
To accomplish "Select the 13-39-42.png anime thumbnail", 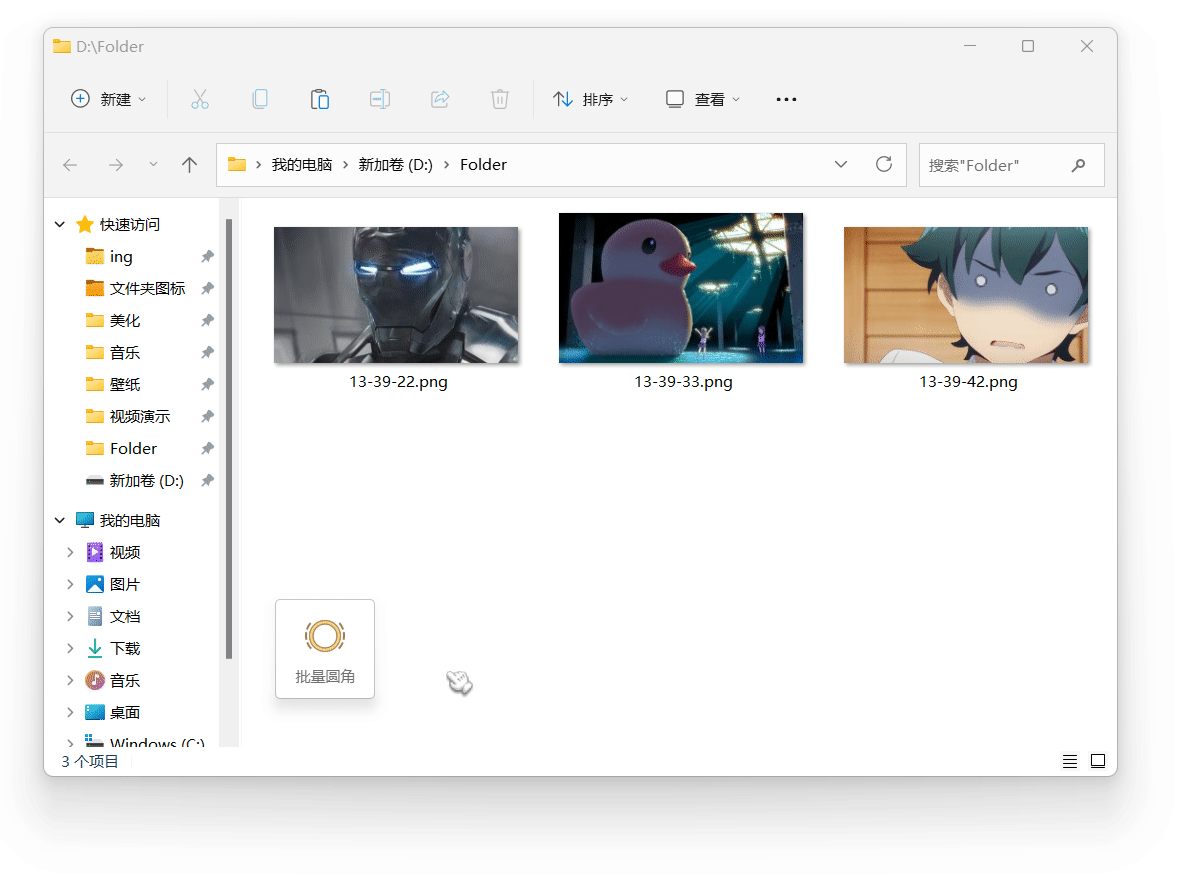I will pos(966,295).
